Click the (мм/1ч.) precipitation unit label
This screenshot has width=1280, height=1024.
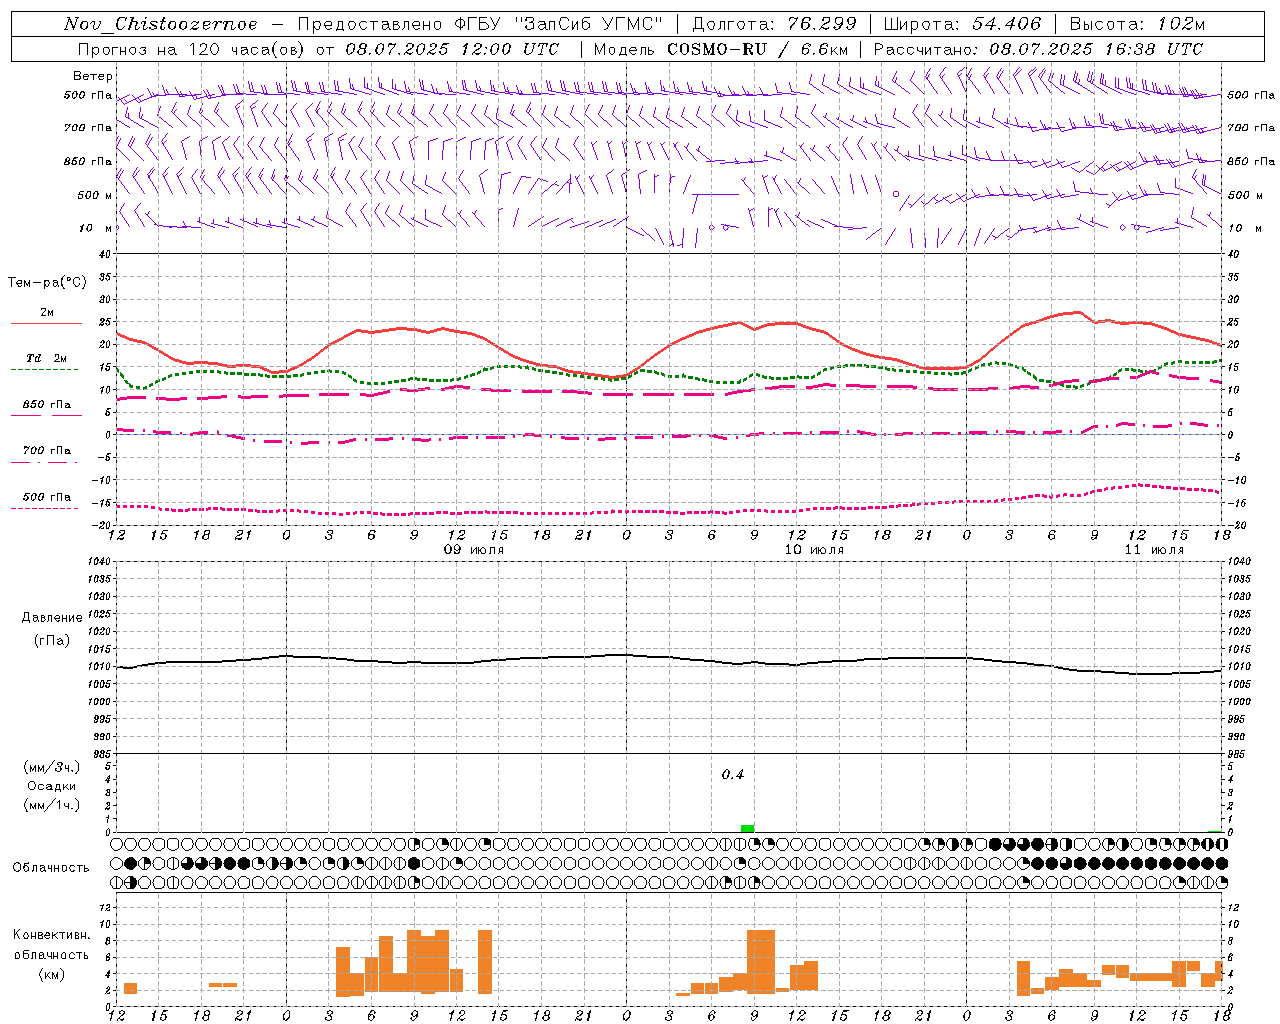[52, 805]
